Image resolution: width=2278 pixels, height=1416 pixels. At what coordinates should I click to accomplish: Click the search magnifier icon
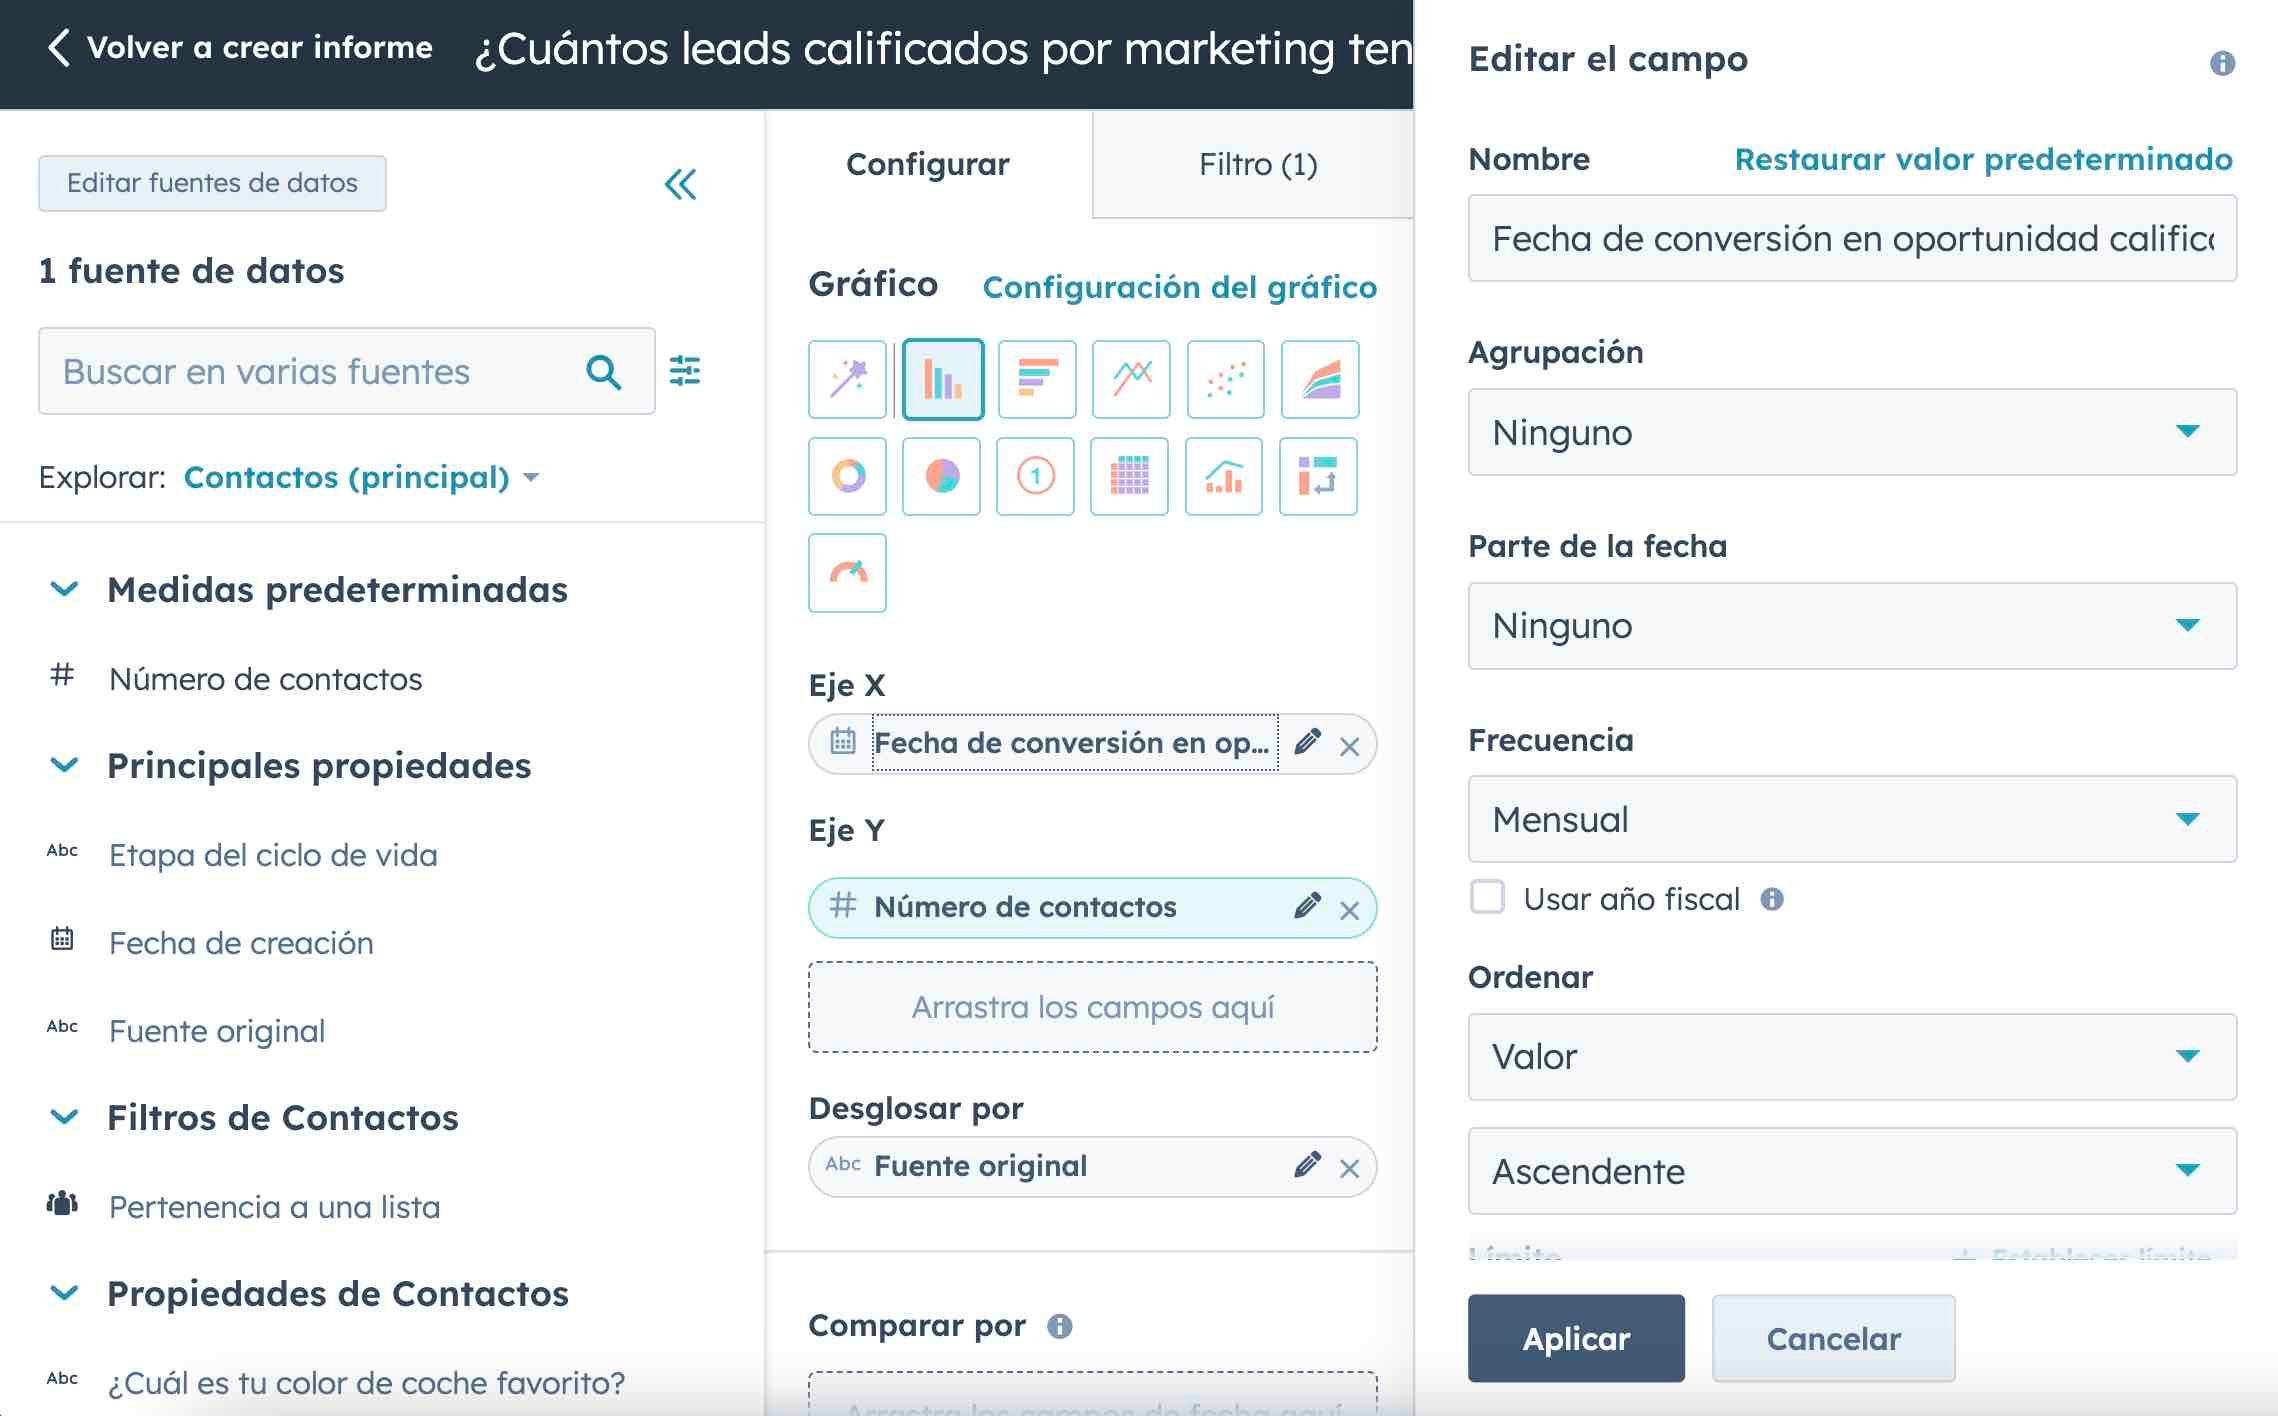[604, 372]
